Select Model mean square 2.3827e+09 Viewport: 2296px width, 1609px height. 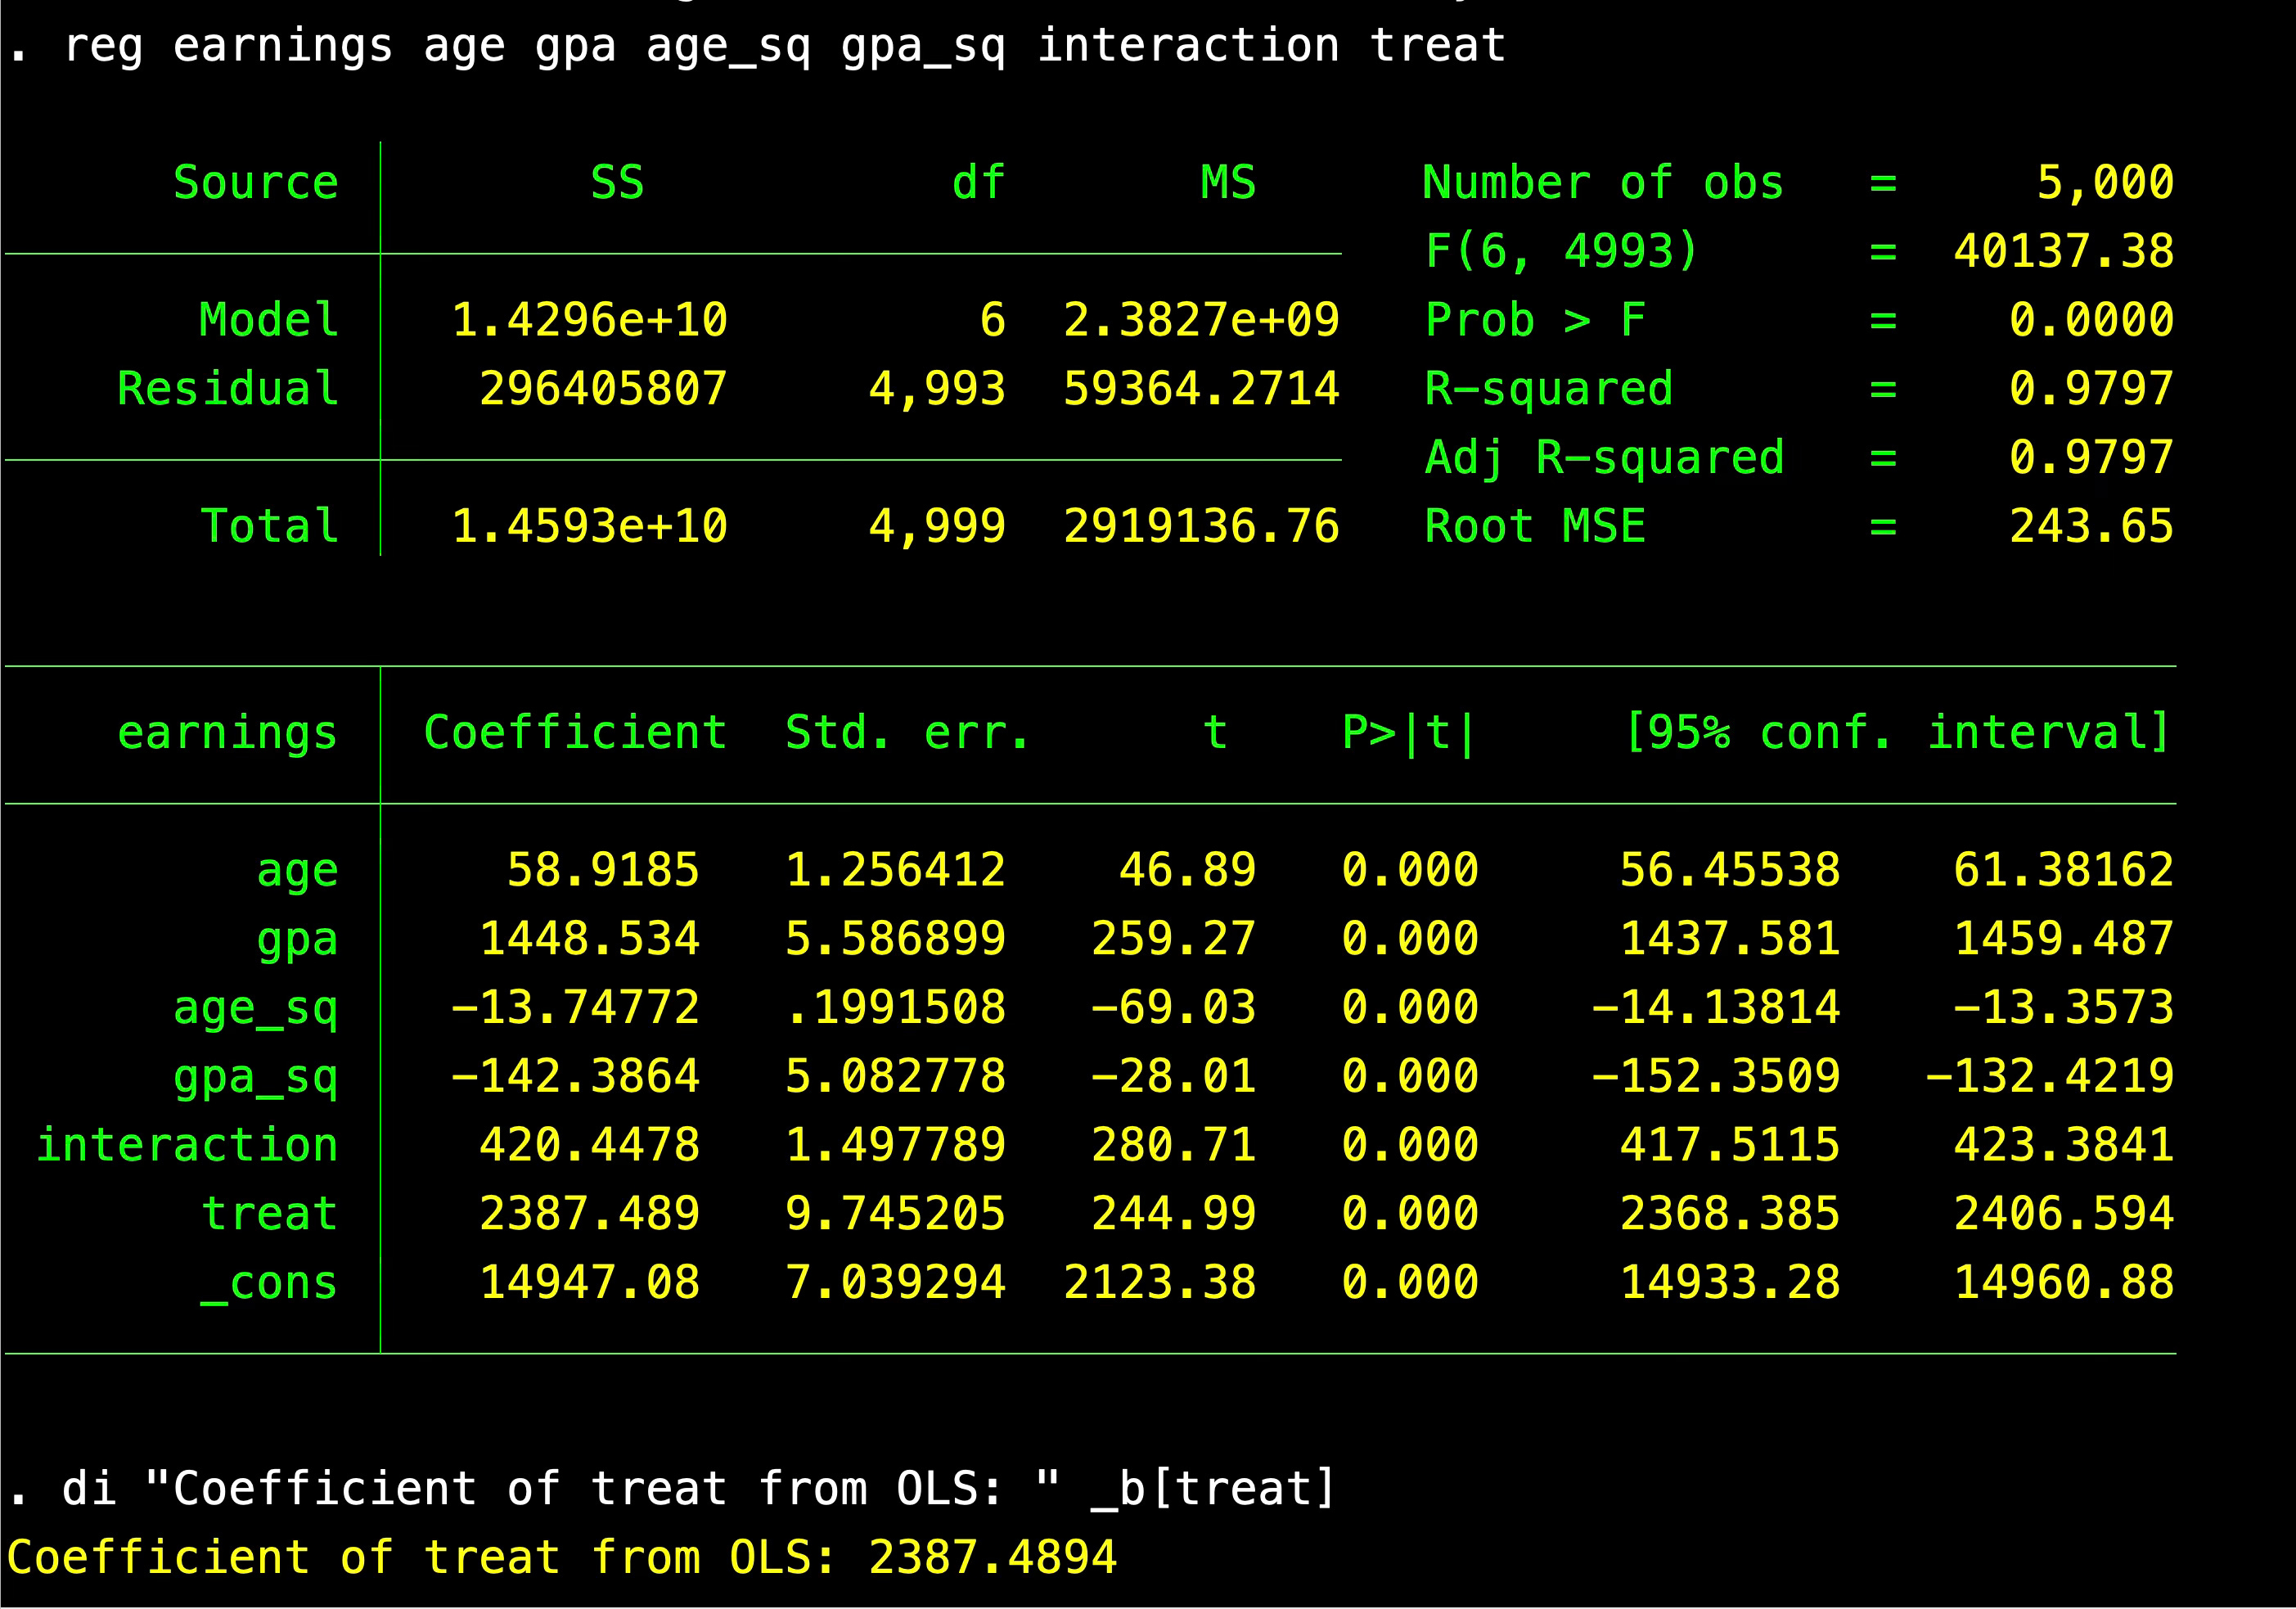pos(1201,320)
